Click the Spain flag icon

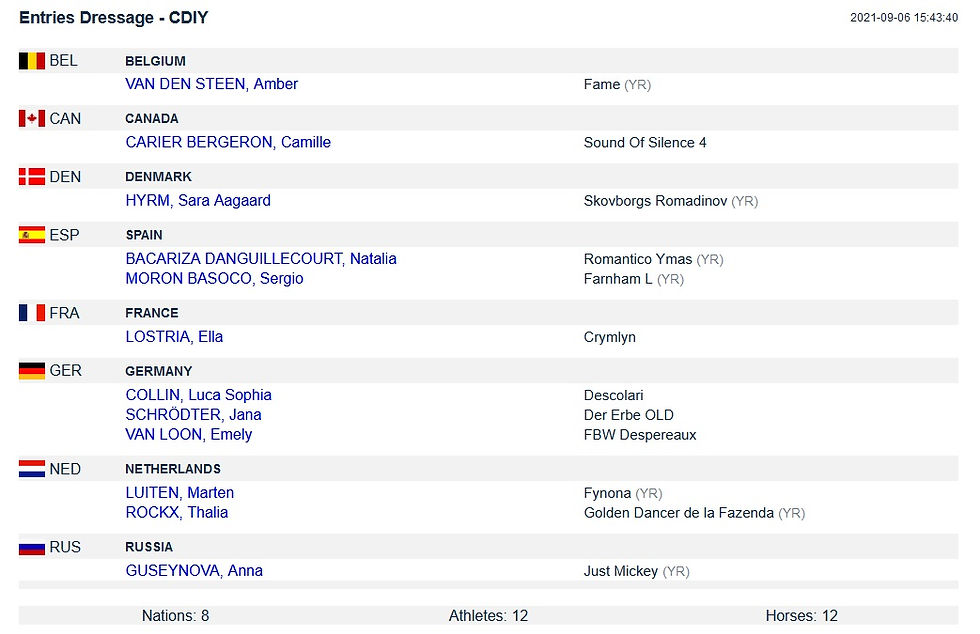[x=32, y=235]
